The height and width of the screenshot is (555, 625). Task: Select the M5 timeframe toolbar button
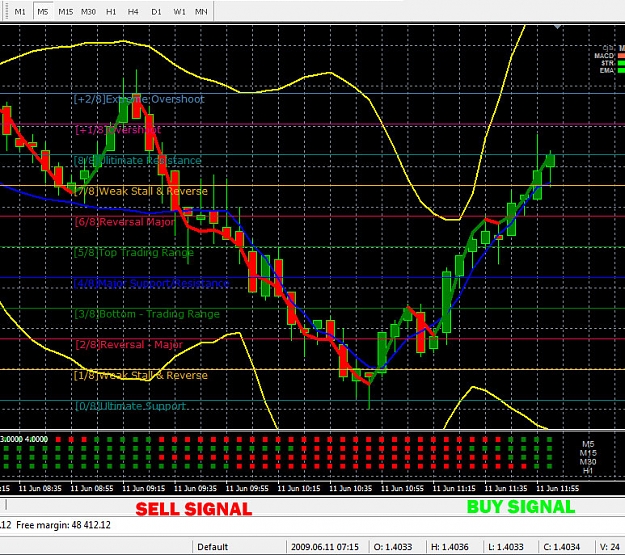(x=43, y=12)
